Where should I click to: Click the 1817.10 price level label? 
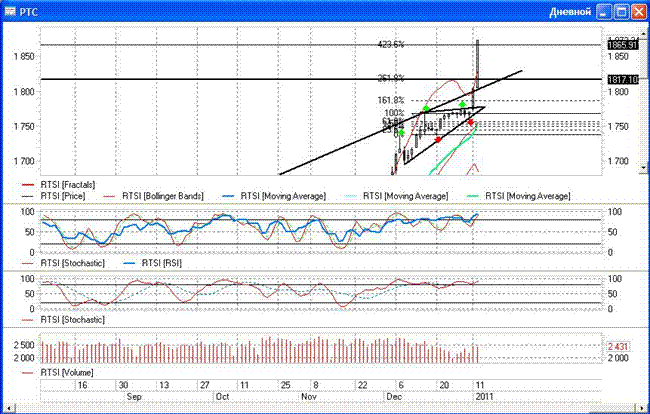(623, 79)
